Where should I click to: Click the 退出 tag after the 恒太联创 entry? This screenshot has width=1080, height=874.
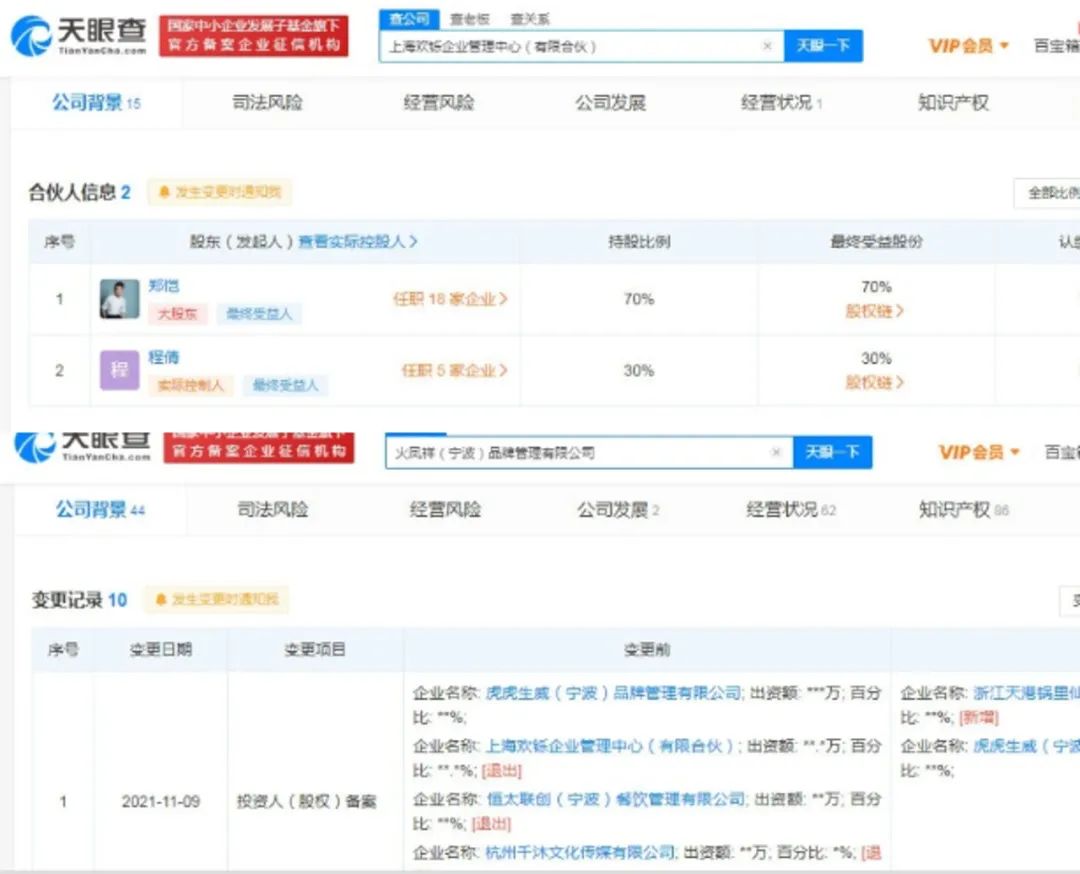point(490,823)
